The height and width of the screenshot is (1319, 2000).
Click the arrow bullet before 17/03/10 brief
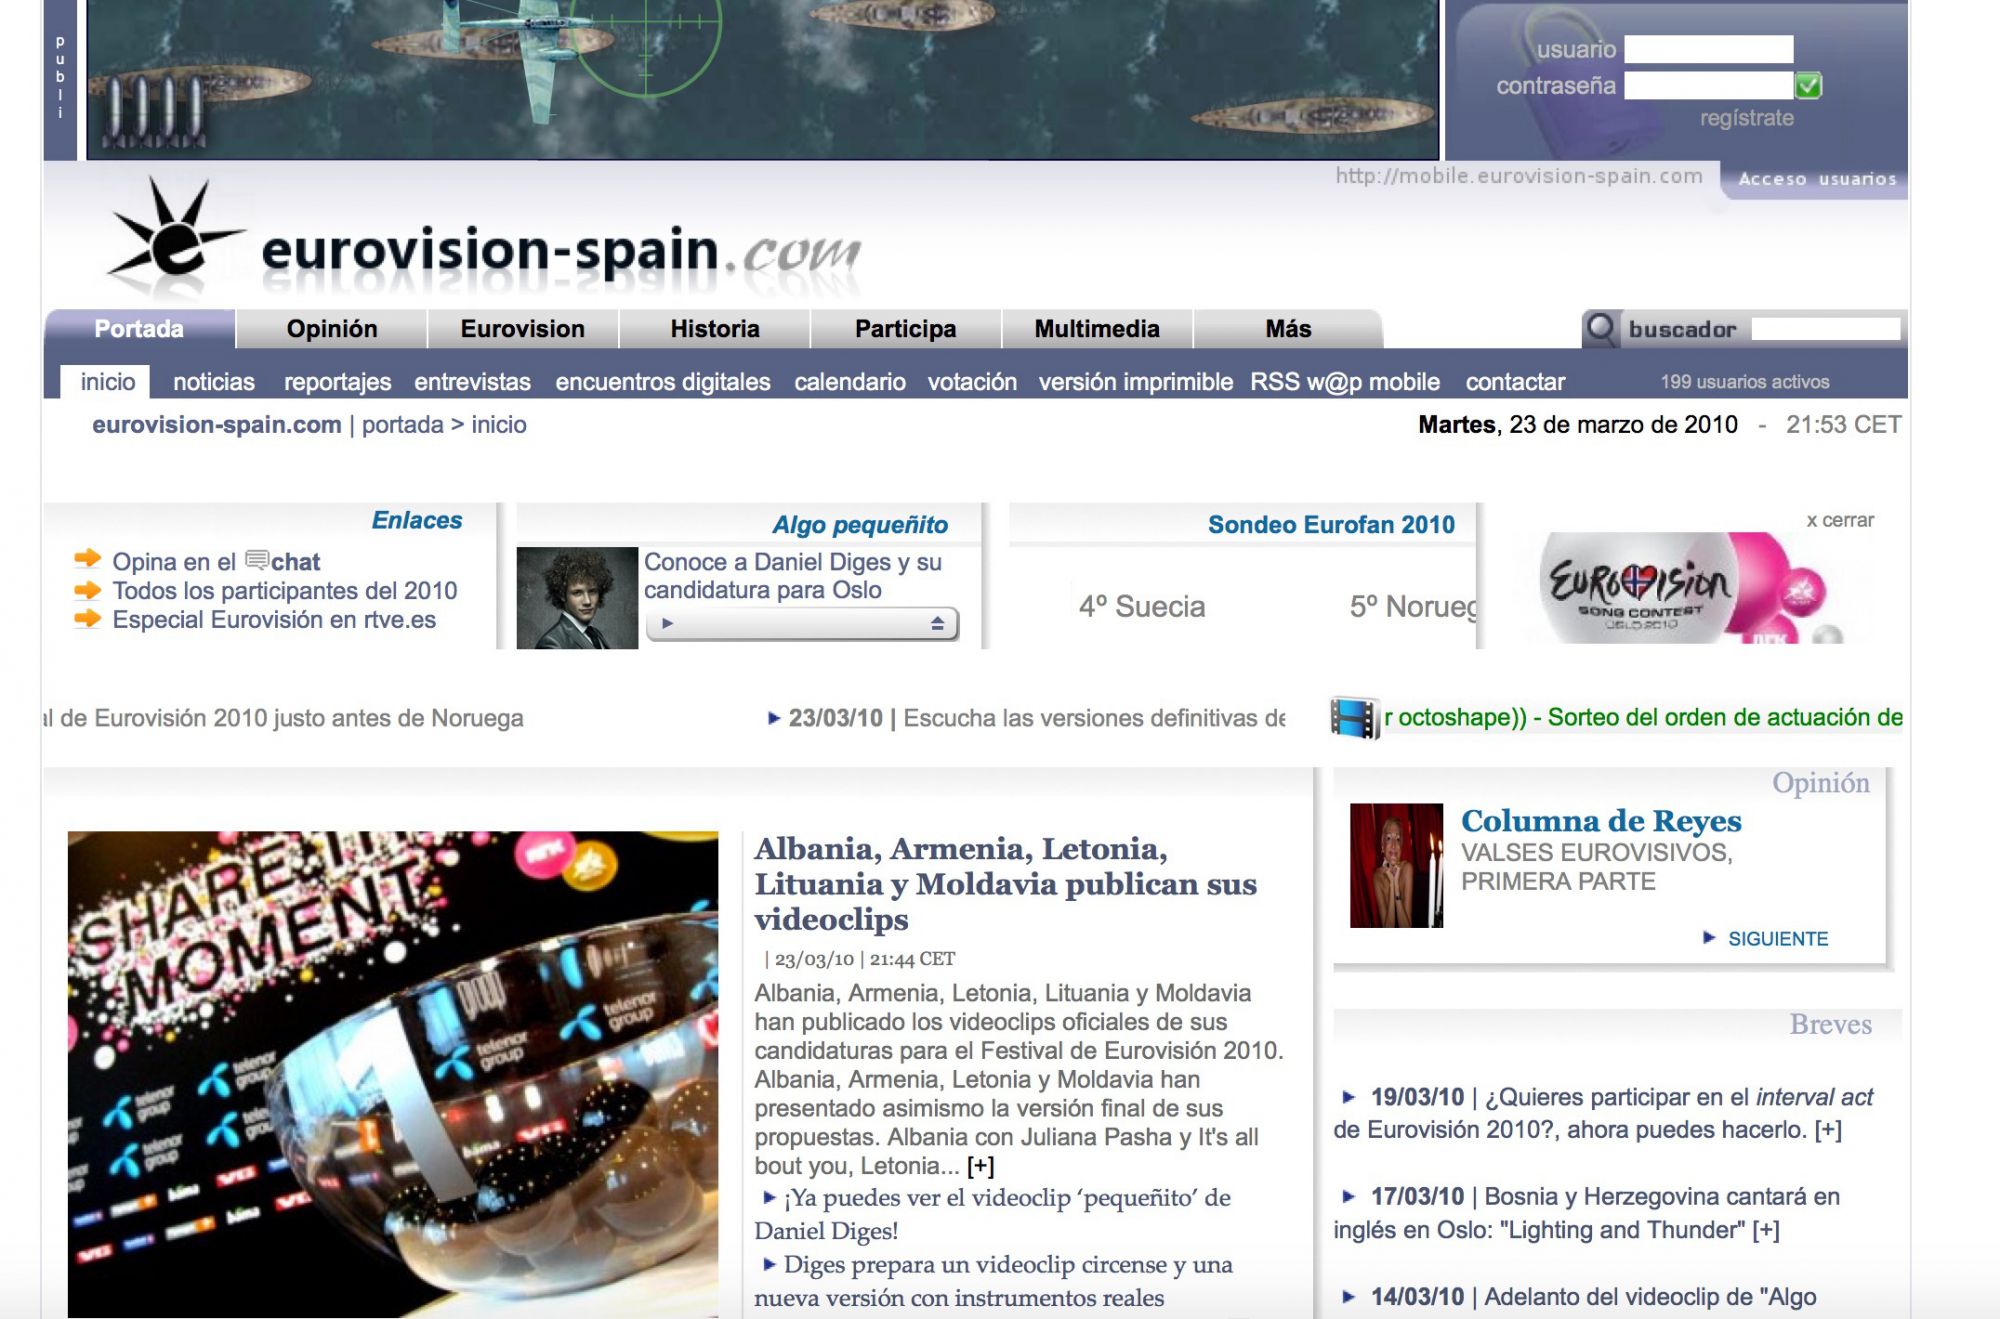click(1348, 1197)
